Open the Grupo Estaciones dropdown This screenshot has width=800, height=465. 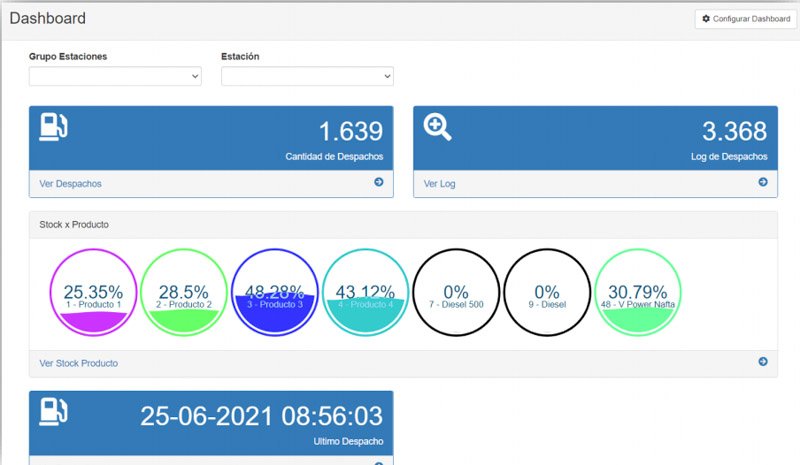pos(115,77)
